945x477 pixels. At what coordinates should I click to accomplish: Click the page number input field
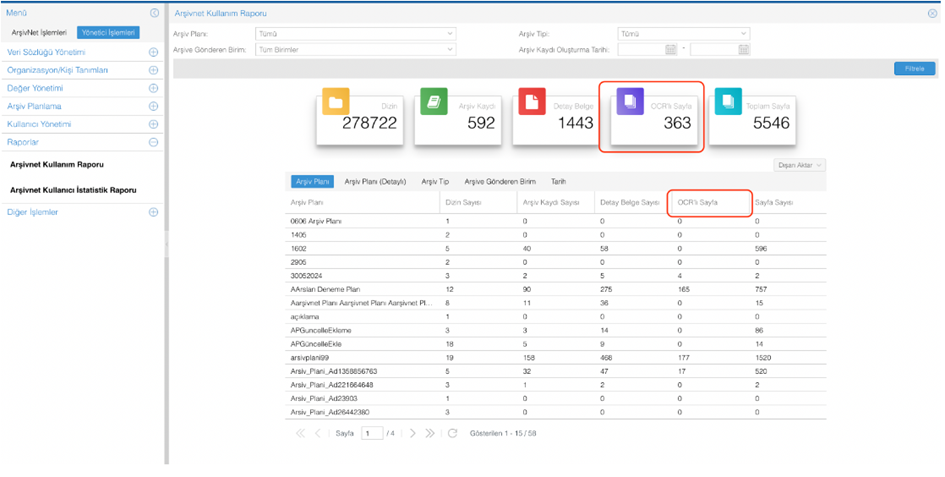372,434
